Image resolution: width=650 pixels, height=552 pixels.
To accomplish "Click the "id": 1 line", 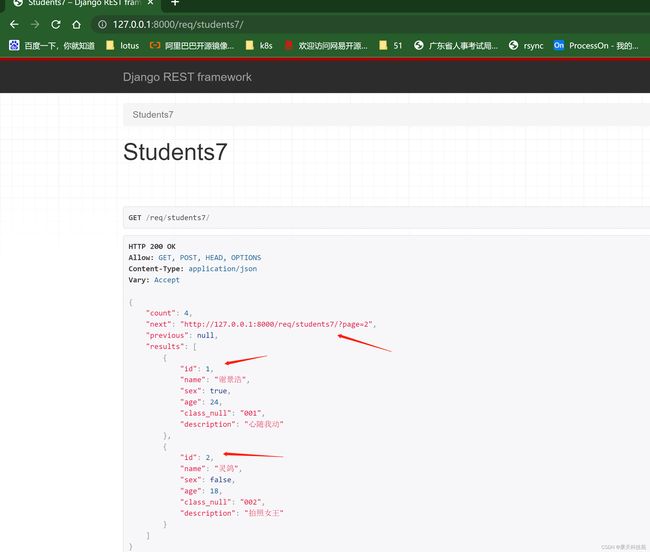I will pyautogui.click(x=196, y=369).
